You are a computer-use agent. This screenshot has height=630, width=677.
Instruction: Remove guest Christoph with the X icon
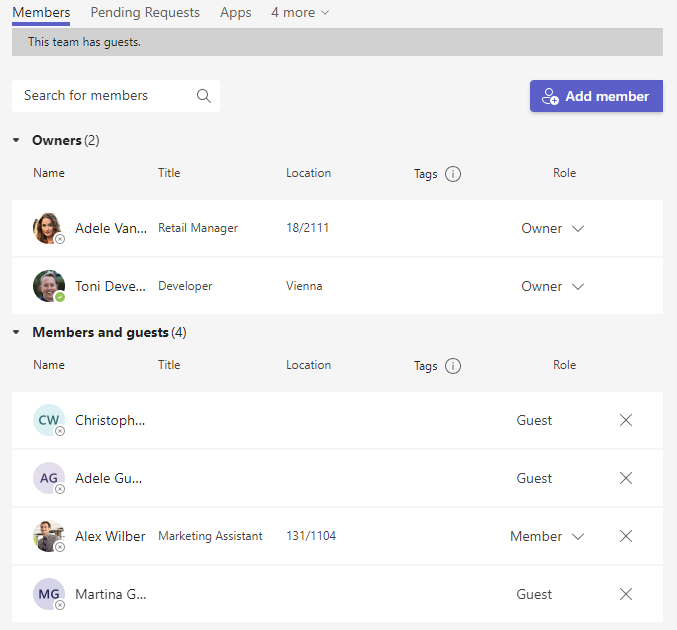click(626, 420)
